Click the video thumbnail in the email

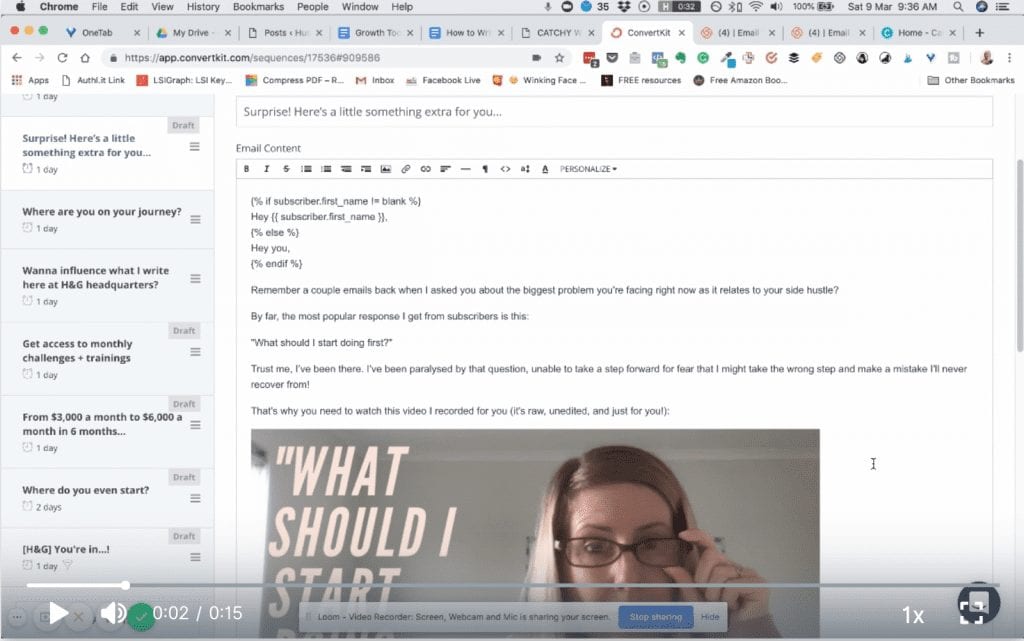pyautogui.click(x=535, y=533)
